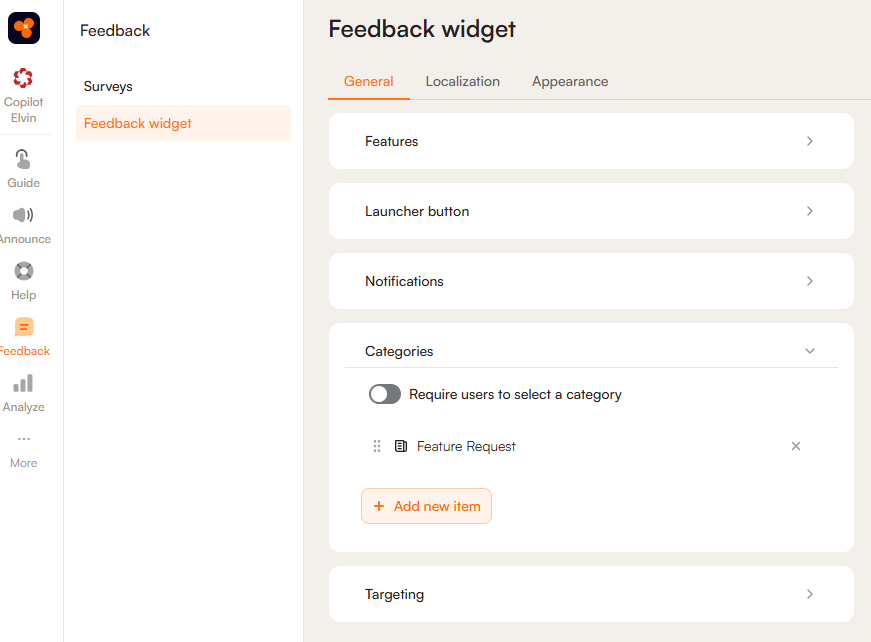871x642 pixels.
Task: Select the Feedback icon in the sidebar
Action: [x=24, y=327]
